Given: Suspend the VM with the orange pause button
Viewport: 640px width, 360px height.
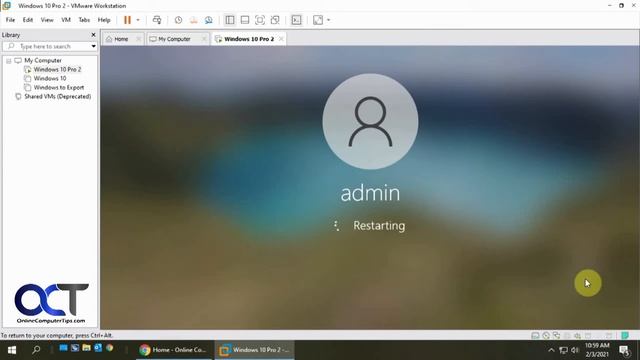Looking at the screenshot, I should point(127,20).
